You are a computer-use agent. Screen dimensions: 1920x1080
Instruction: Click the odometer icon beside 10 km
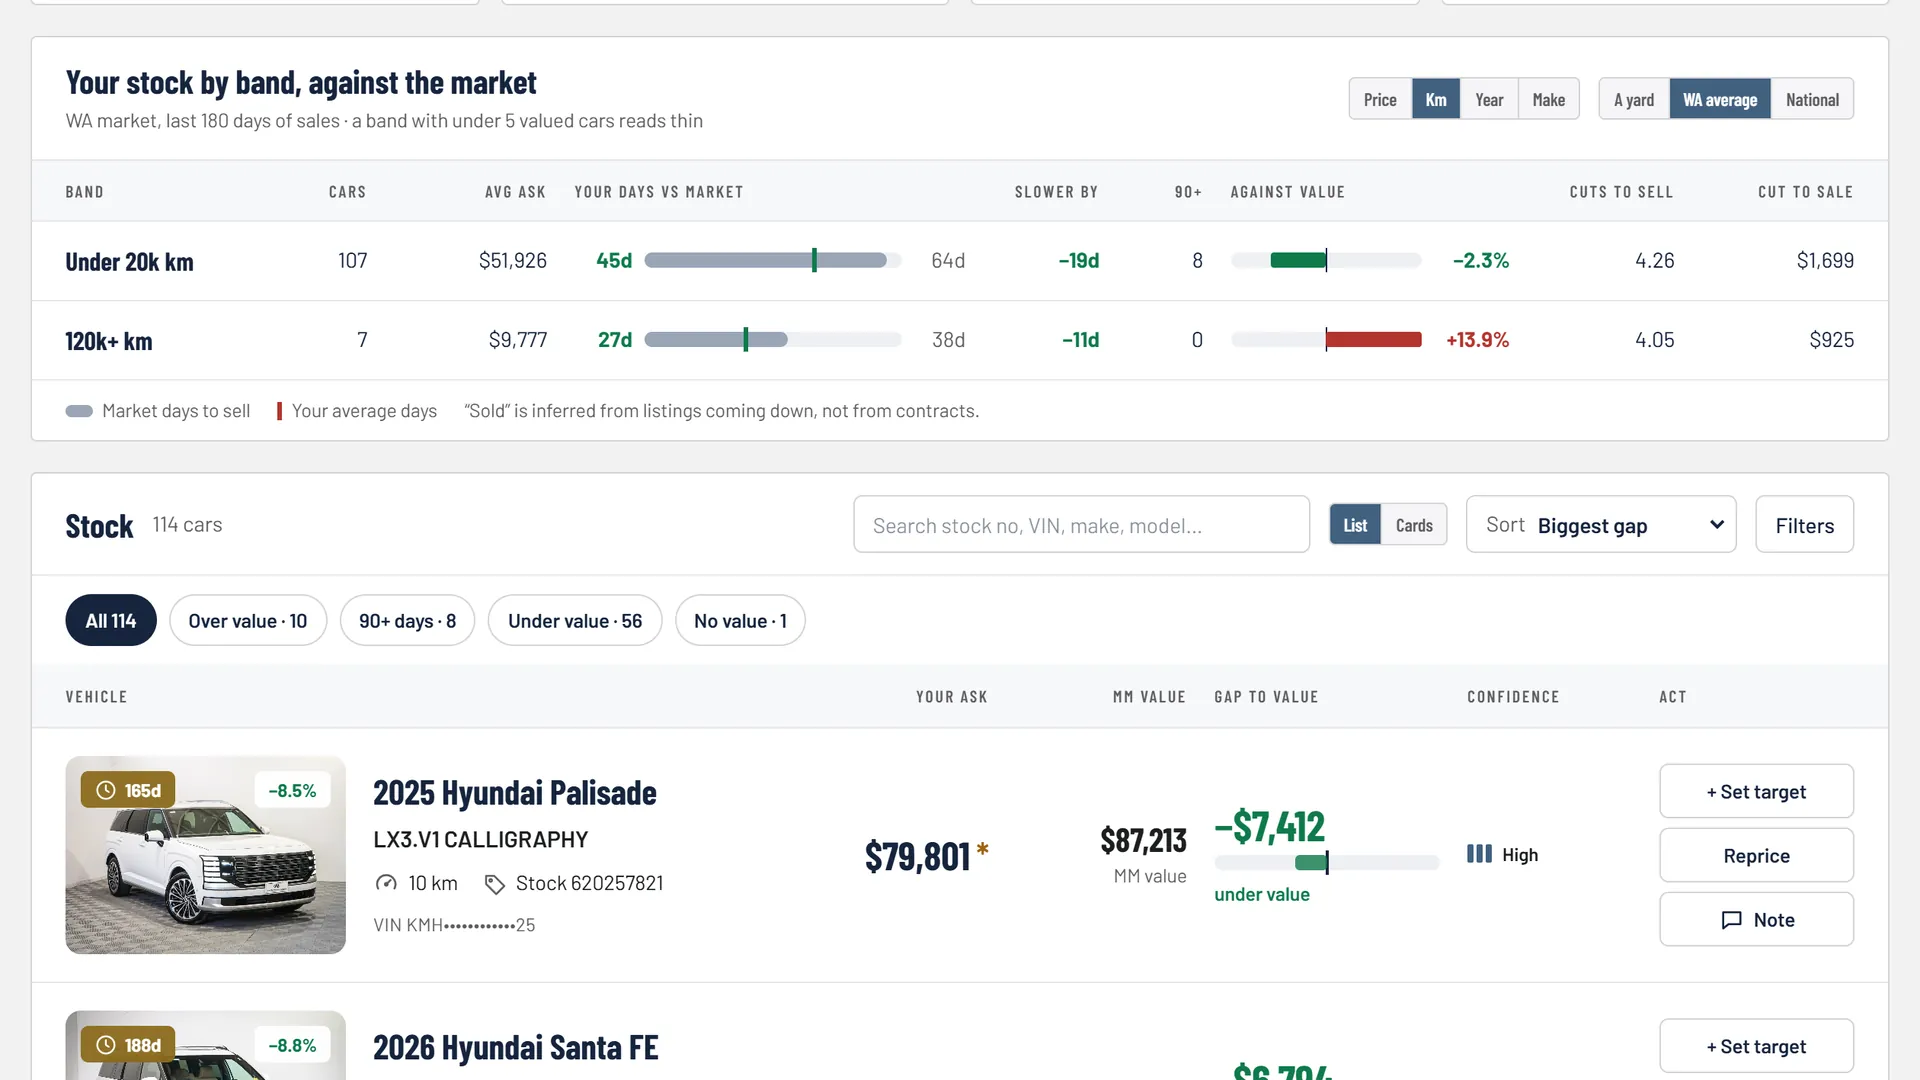coord(386,883)
